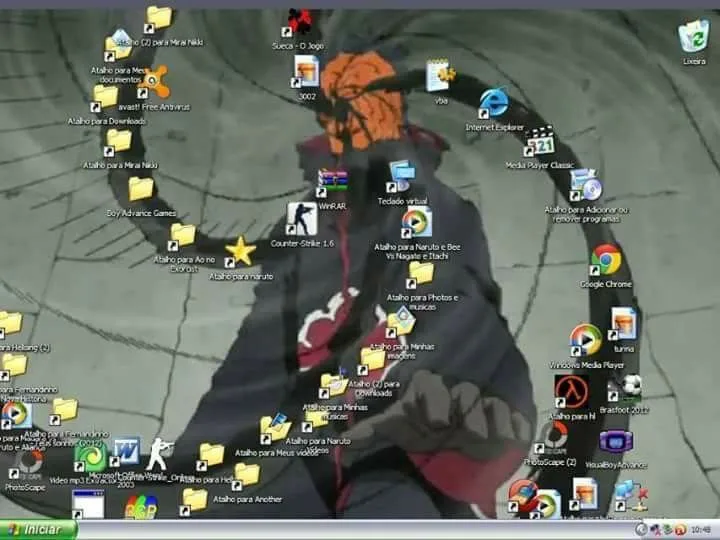The image size is (720, 540).
Task: Open the Iniciar start menu
Action: pyautogui.click(x=38, y=530)
